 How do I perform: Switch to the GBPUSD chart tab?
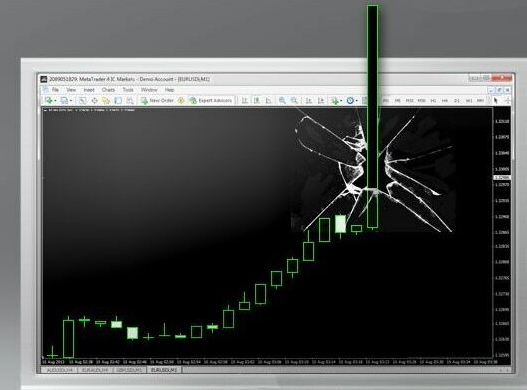[130, 369]
